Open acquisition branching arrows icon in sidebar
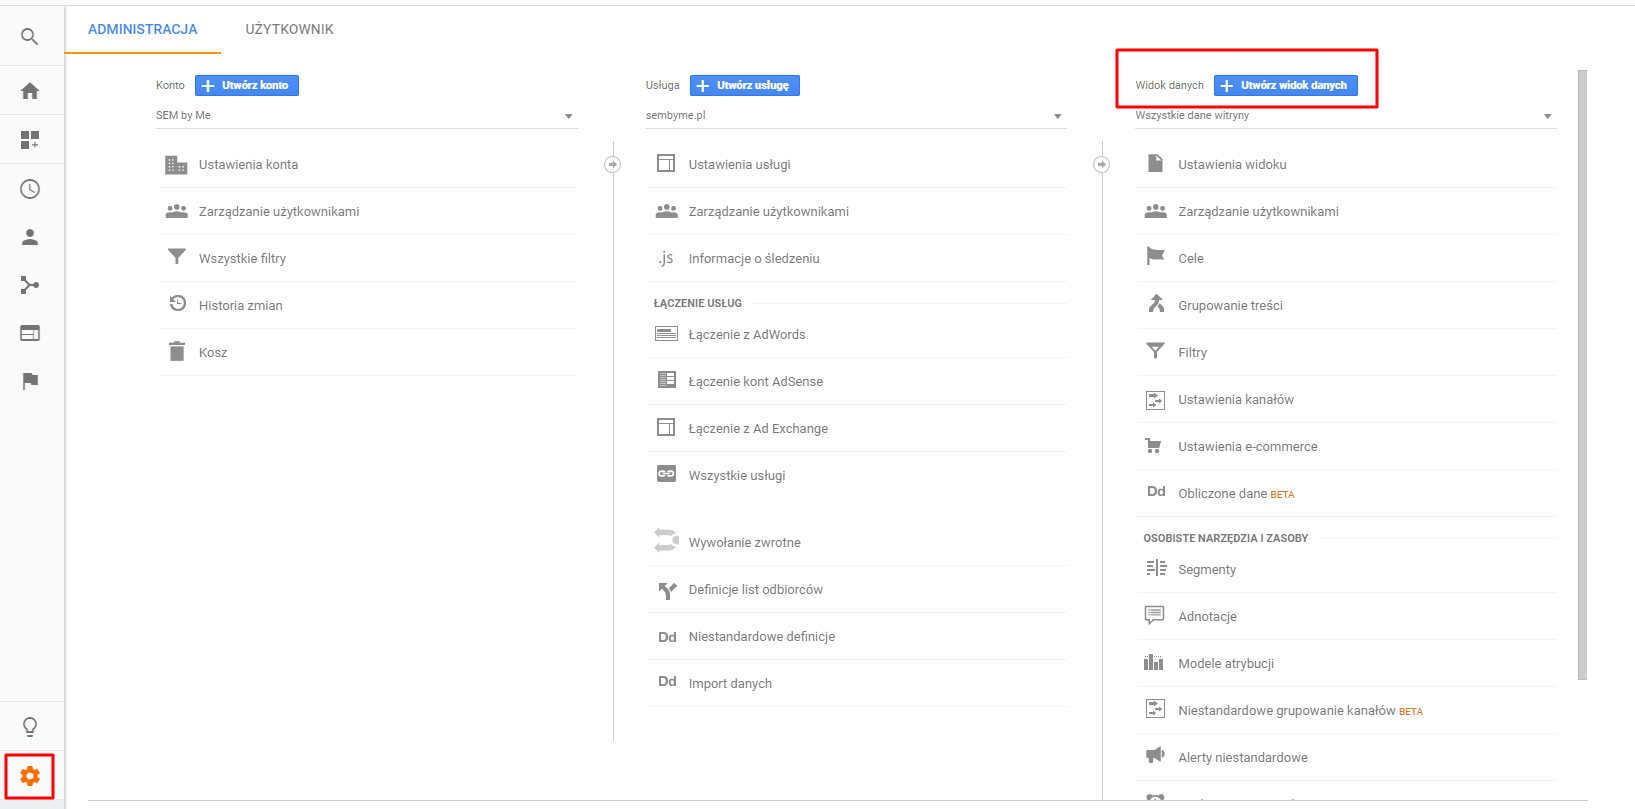 click(x=30, y=285)
